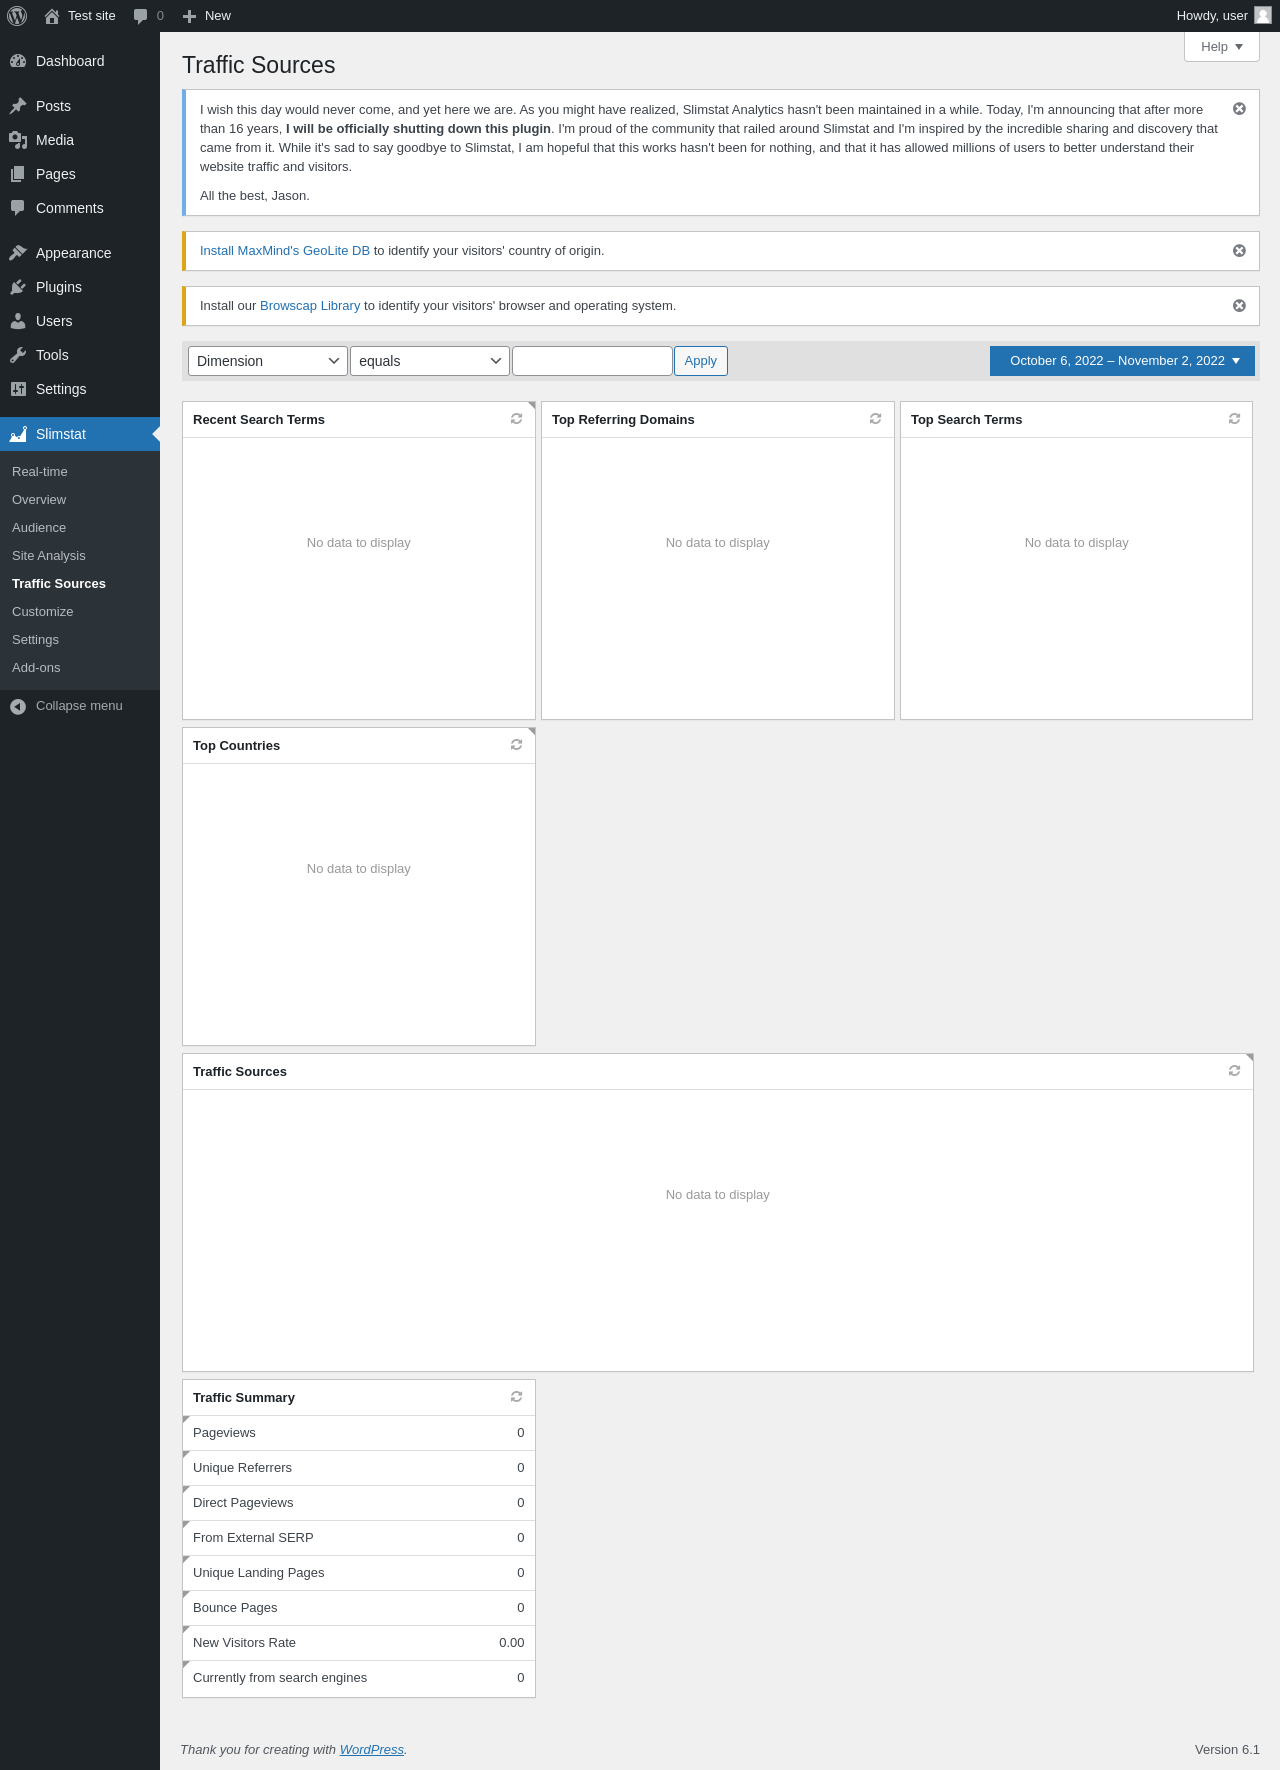Click the Howdy, user account menu
This screenshot has width=1280, height=1770.
click(x=1223, y=16)
